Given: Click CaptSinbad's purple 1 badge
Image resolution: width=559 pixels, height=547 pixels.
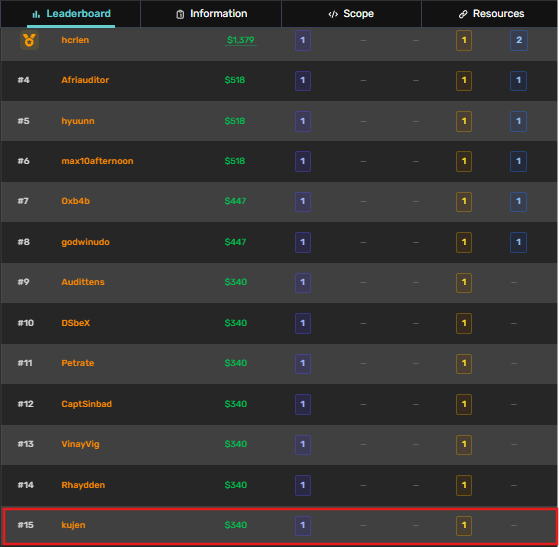Looking at the screenshot, I should point(303,404).
